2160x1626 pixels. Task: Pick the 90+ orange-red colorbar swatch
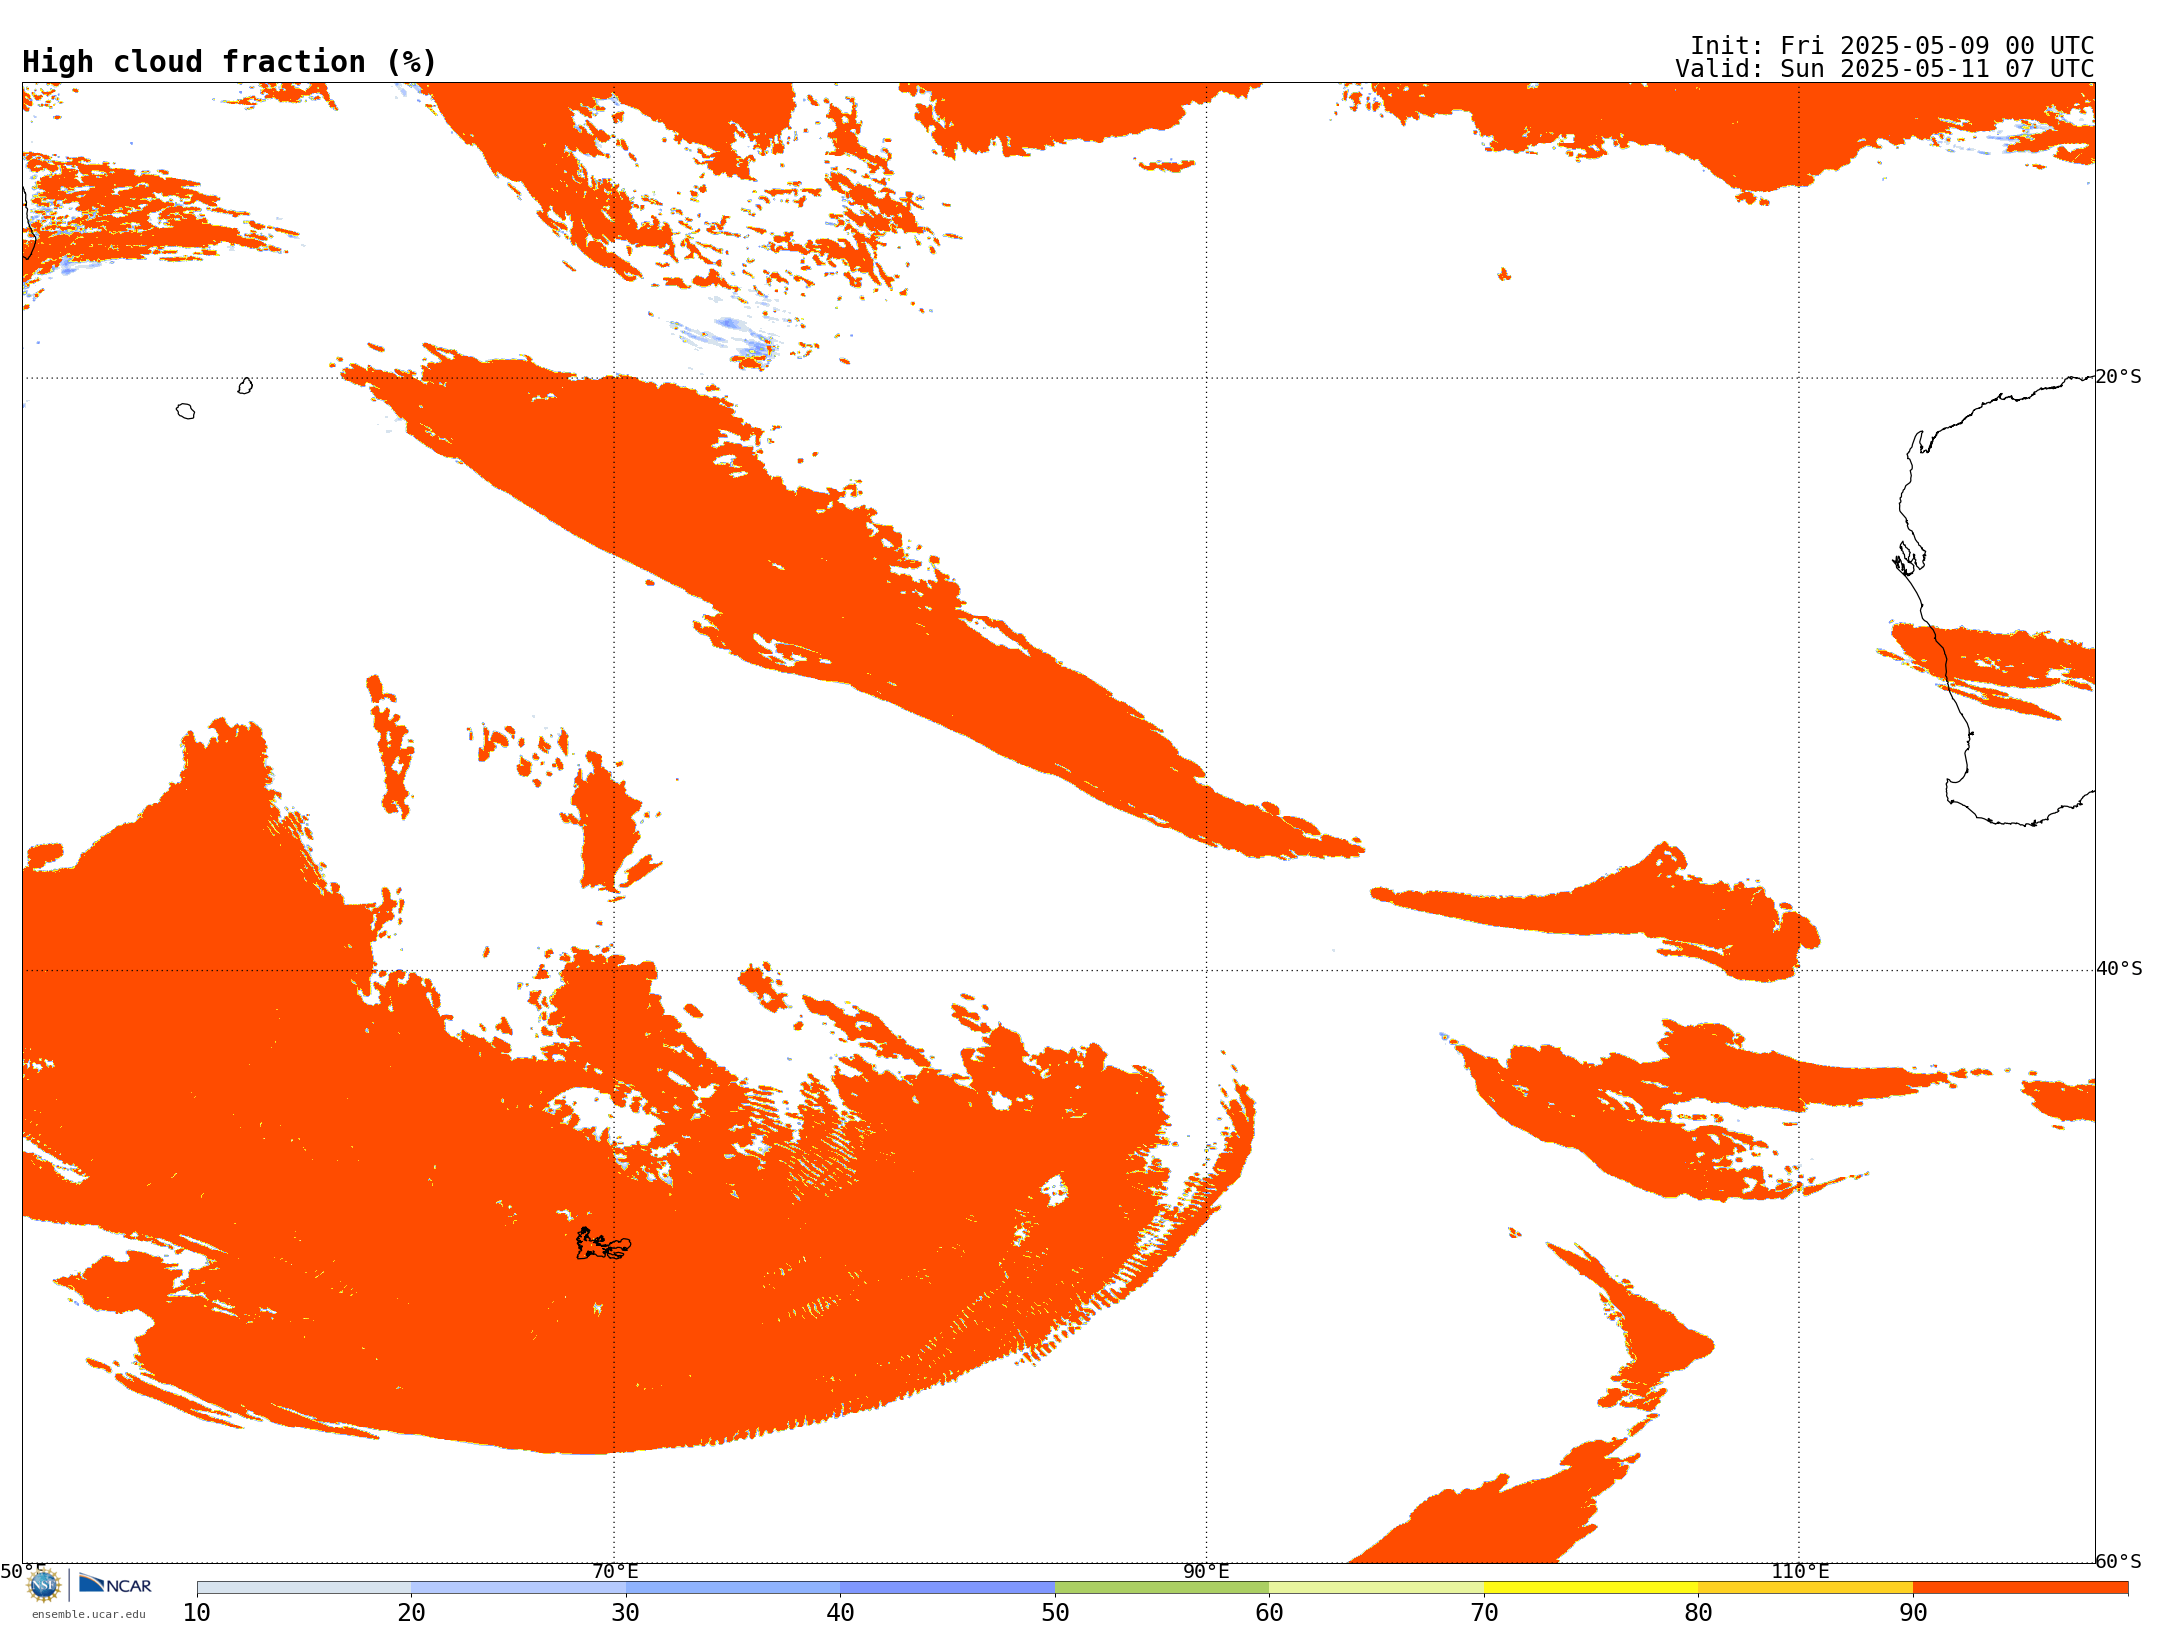(x=2020, y=1588)
